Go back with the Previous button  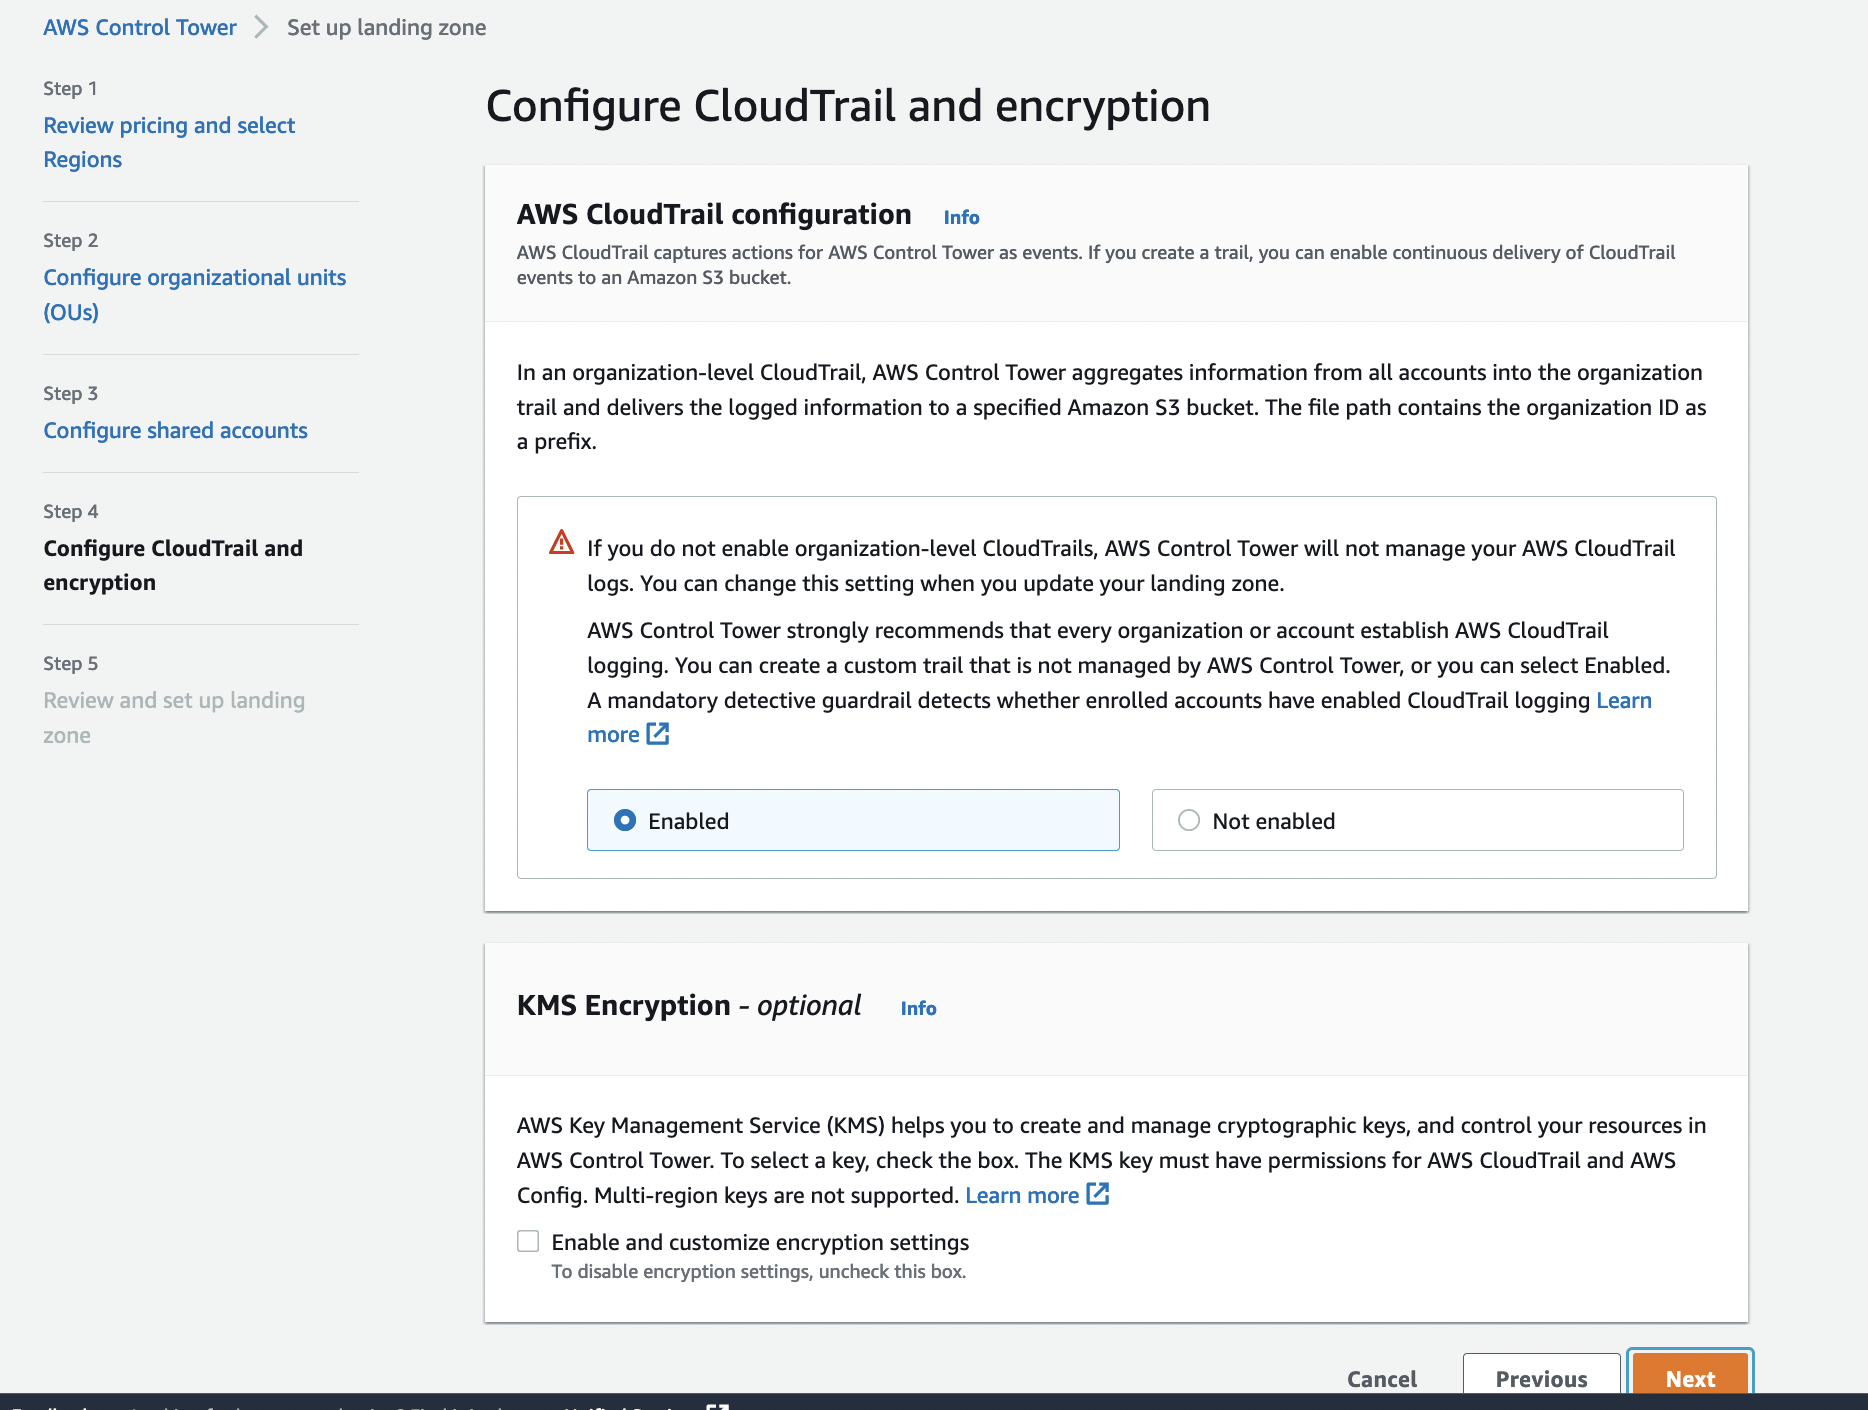(1541, 1375)
